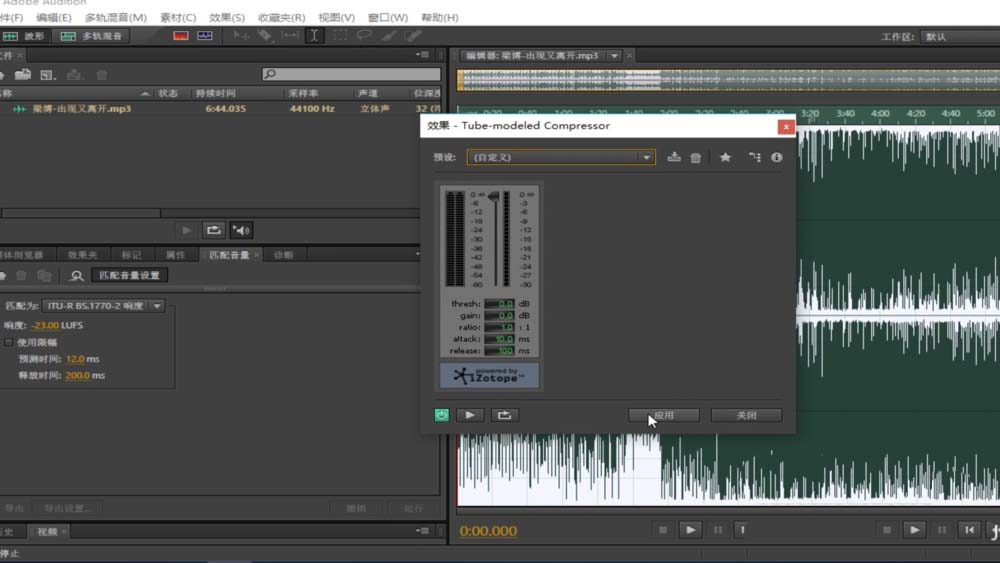Open the 多轨混音(M) menu
The width and height of the screenshot is (1000, 563).
[115, 17]
